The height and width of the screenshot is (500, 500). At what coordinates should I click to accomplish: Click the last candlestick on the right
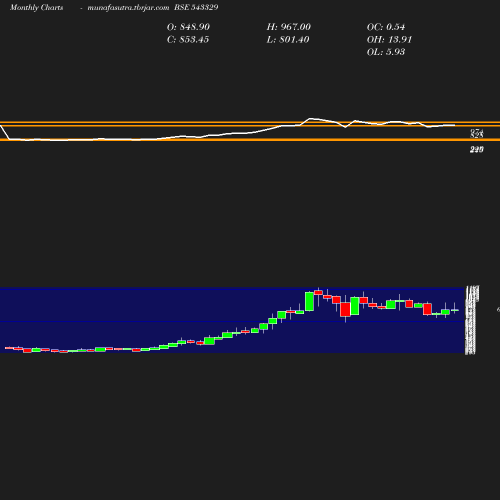[455, 310]
